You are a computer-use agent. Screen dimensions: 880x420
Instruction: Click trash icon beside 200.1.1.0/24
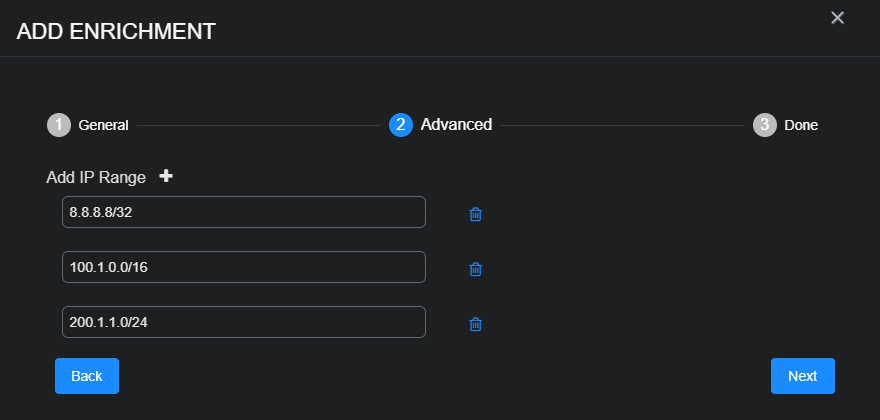point(476,323)
